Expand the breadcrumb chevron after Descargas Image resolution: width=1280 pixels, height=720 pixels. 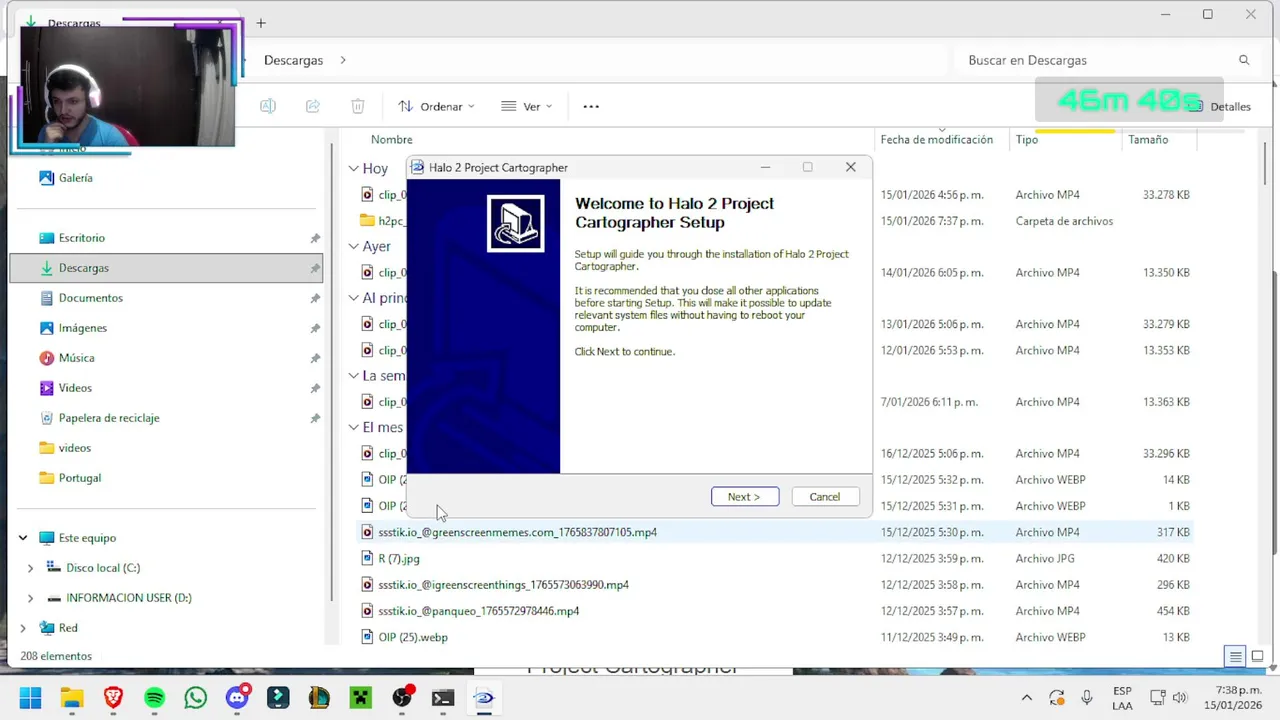(343, 60)
